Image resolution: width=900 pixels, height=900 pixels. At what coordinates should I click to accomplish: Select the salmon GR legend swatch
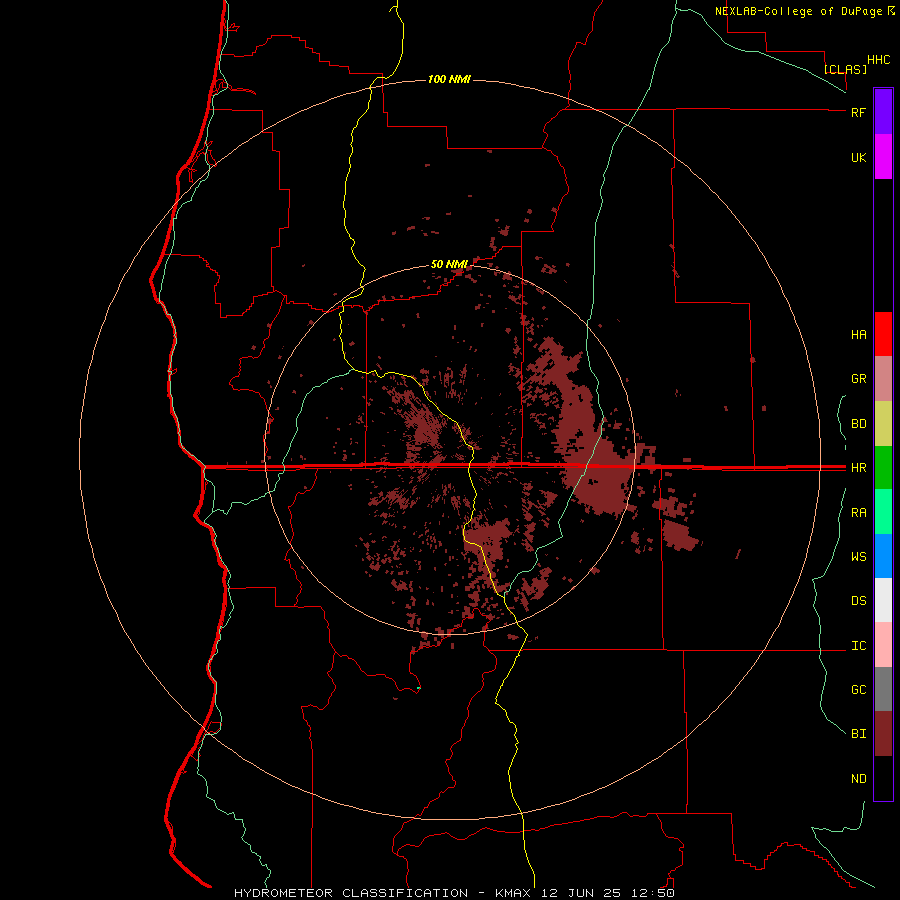pyautogui.click(x=883, y=379)
